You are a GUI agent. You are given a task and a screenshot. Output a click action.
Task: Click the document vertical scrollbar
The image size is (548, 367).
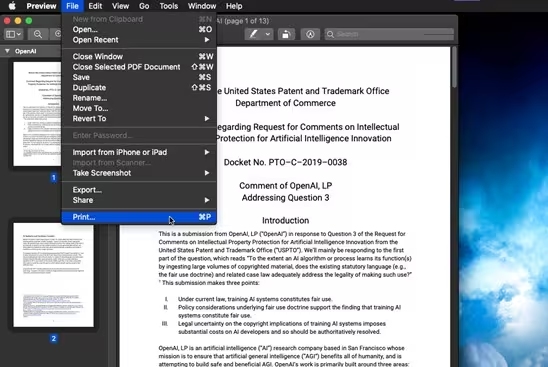pyautogui.click(x=454, y=67)
